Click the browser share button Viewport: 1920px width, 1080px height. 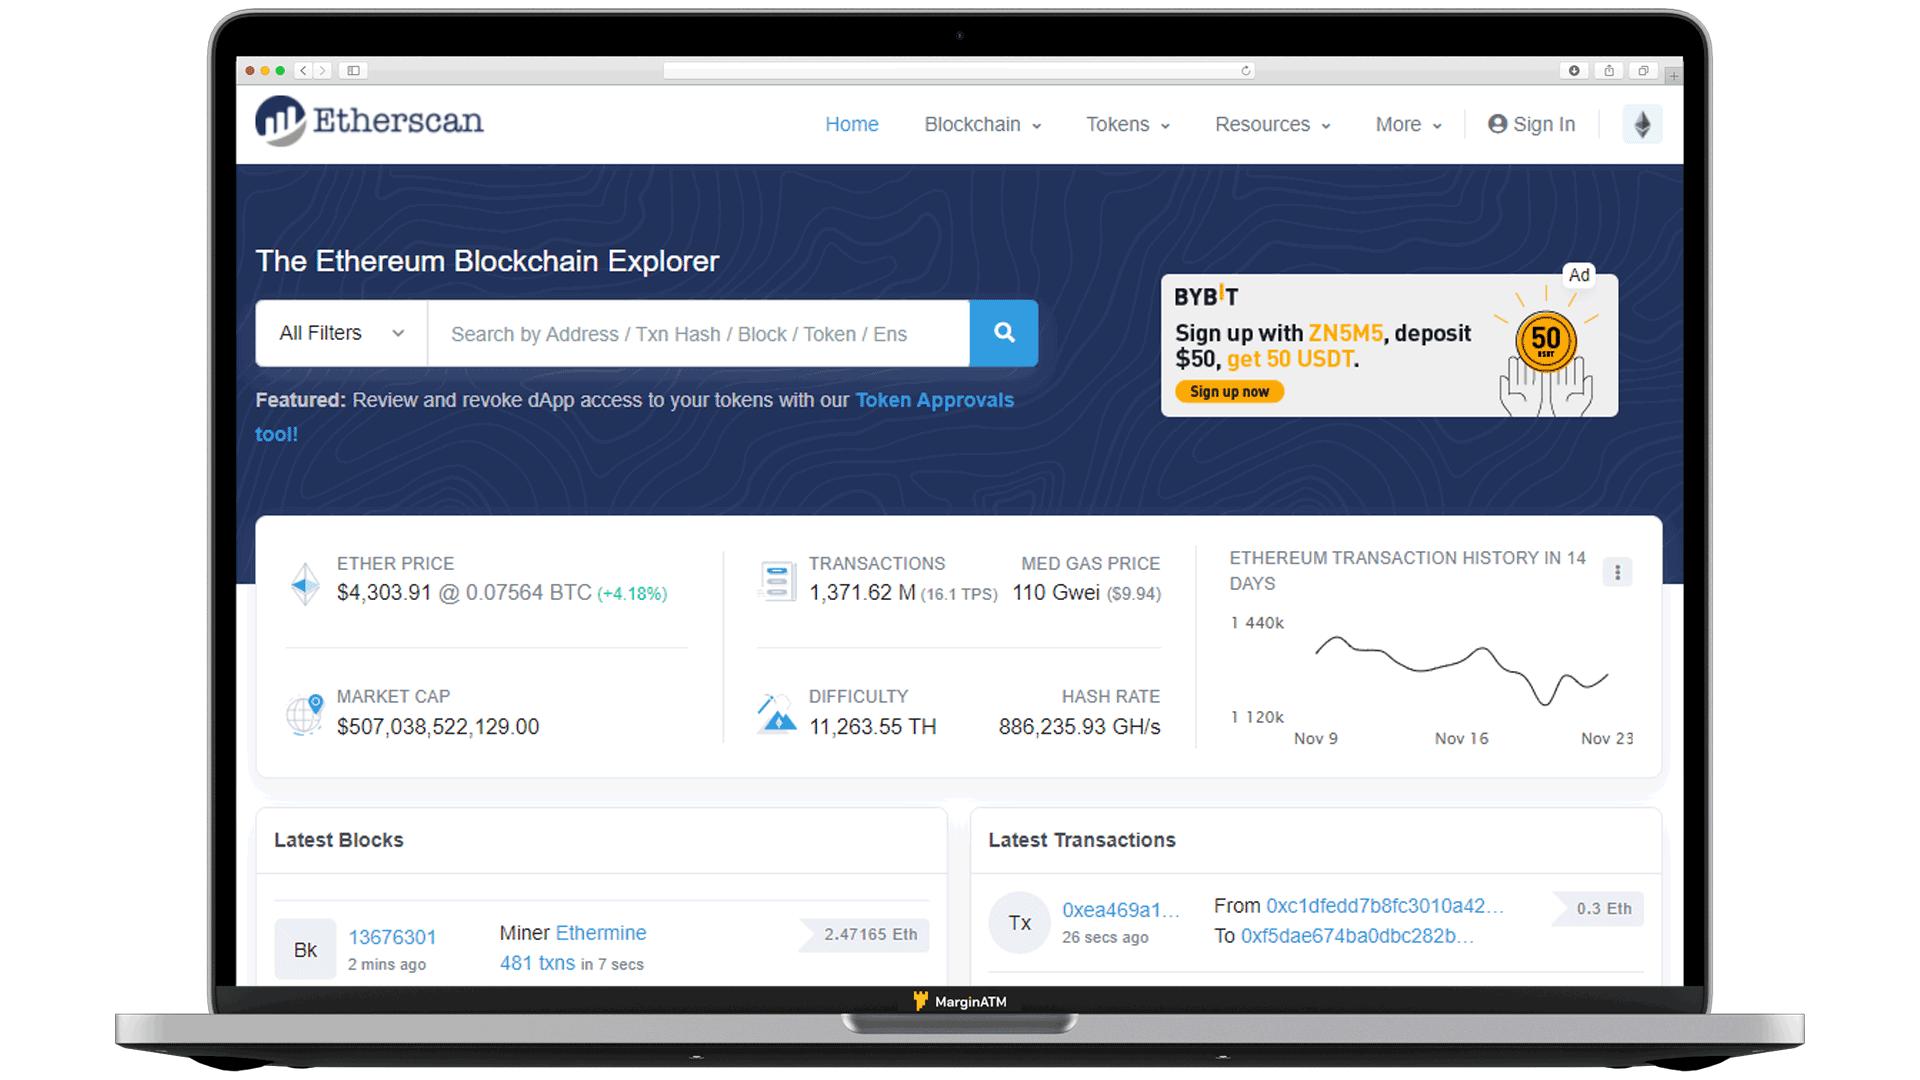pos(1608,70)
